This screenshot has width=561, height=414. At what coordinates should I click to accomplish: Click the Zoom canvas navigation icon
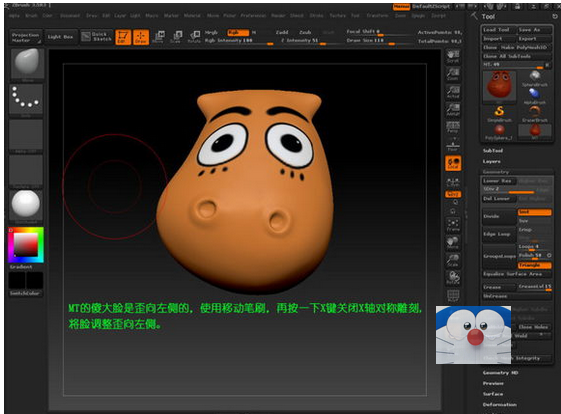pyautogui.click(x=453, y=74)
